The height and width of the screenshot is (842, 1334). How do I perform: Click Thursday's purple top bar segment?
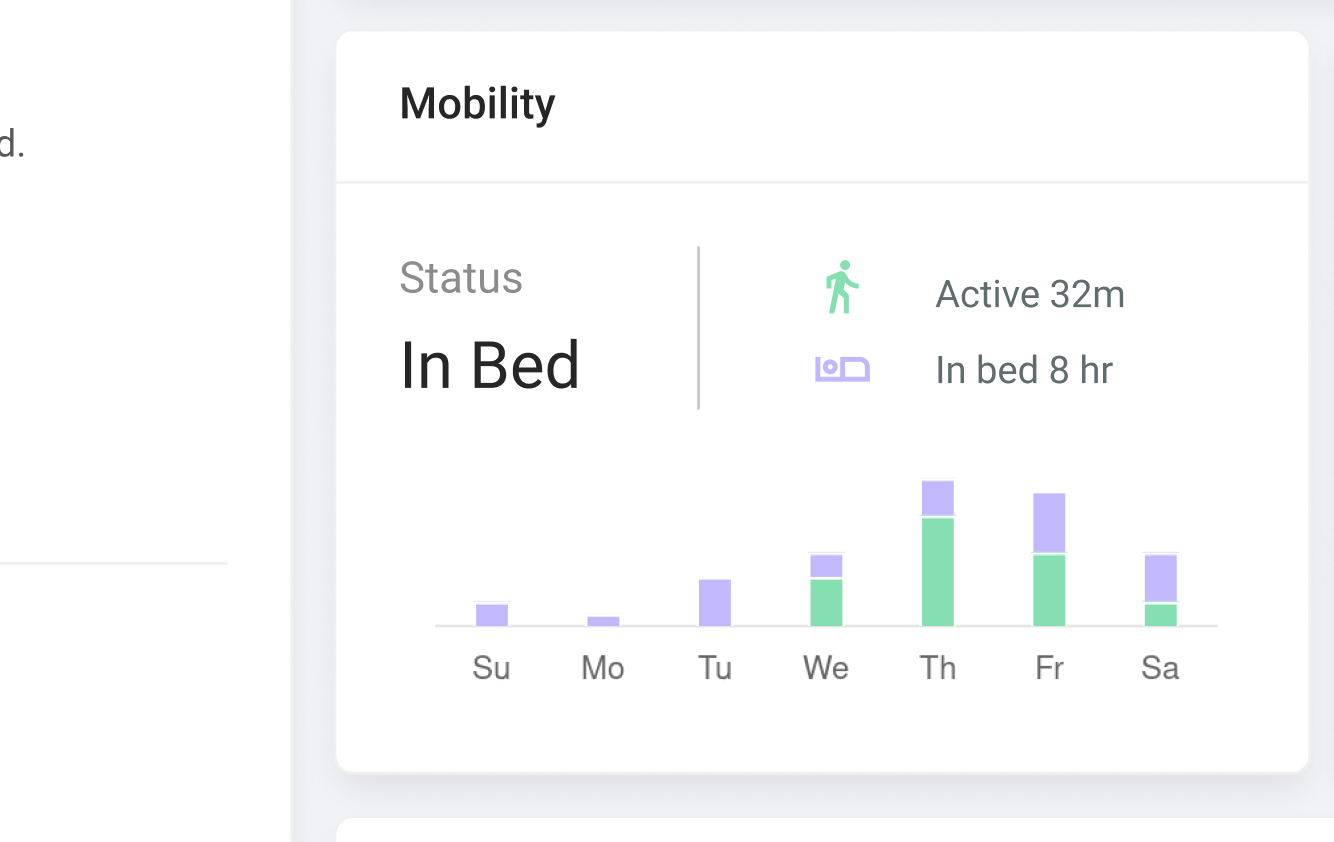(938, 498)
